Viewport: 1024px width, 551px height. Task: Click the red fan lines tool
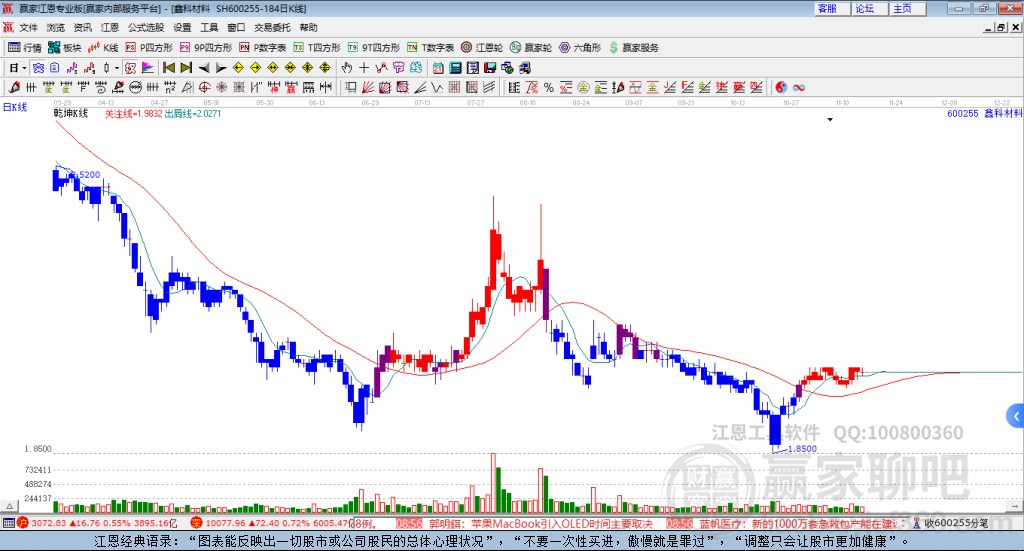point(368,87)
